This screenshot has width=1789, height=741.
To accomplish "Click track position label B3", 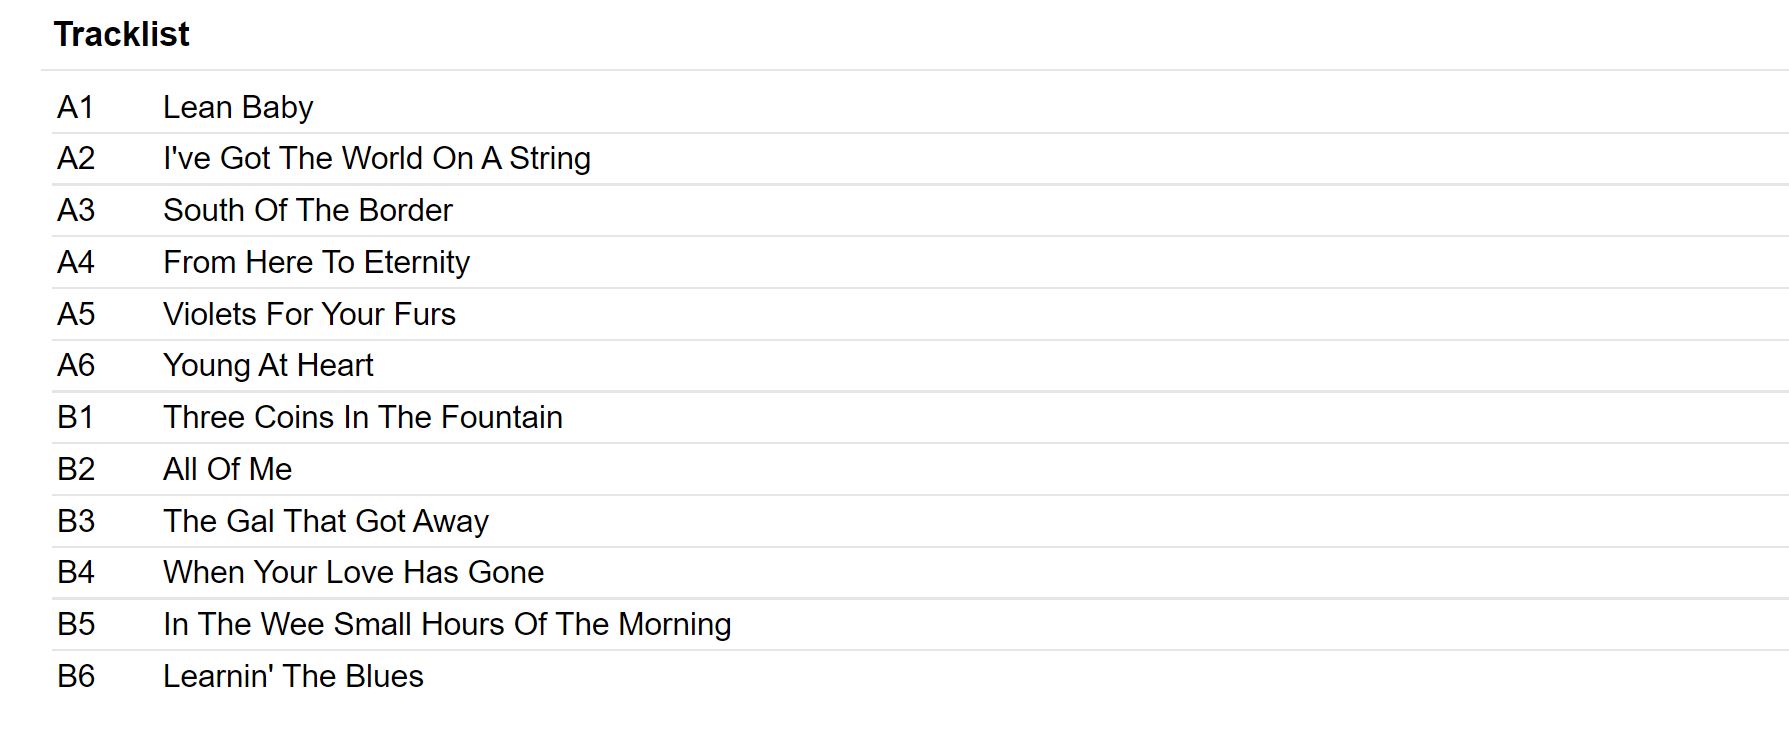I will [x=76, y=521].
